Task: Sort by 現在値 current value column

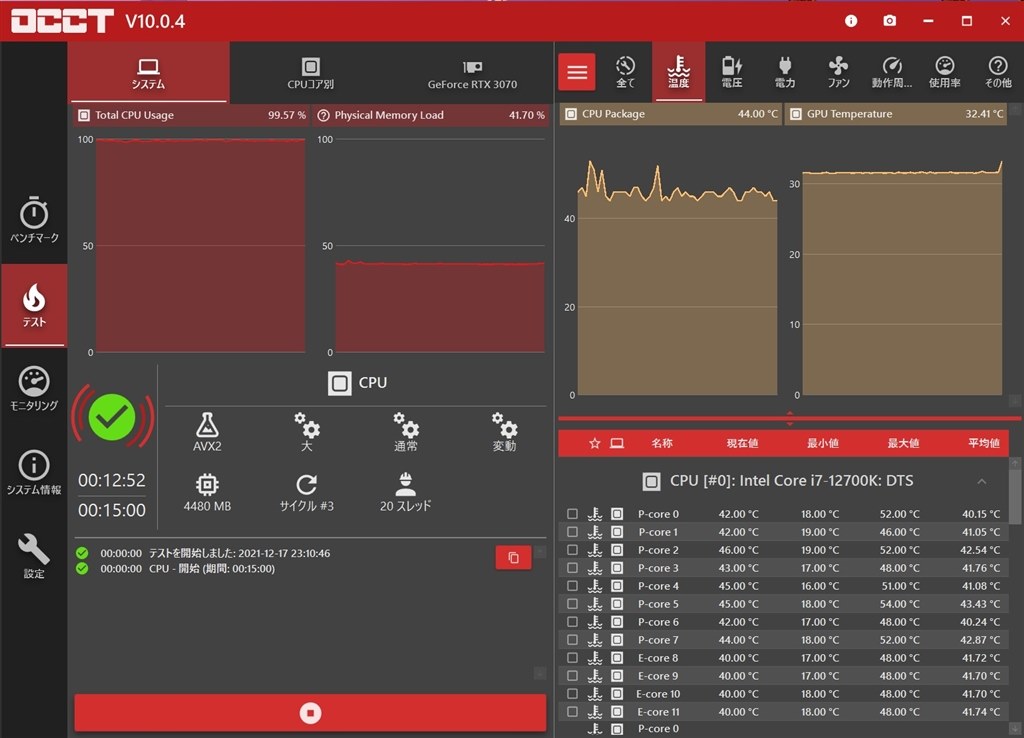Action: pyautogui.click(x=743, y=443)
